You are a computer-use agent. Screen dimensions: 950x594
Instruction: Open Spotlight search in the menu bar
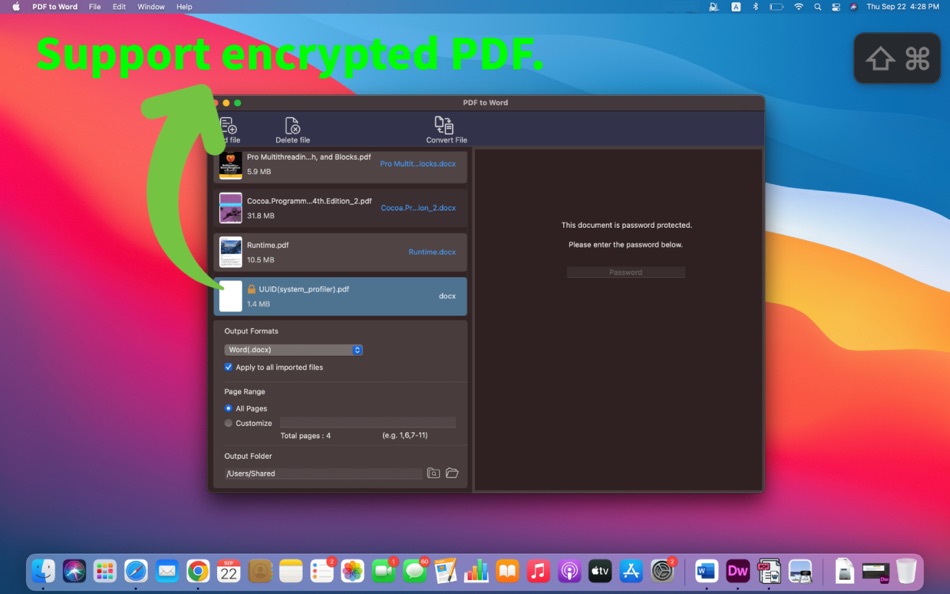click(818, 7)
